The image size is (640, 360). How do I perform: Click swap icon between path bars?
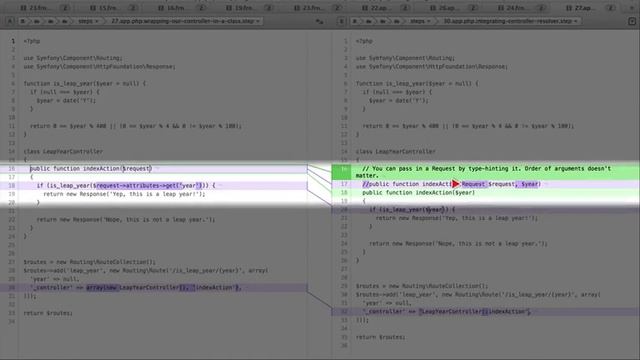click(x=319, y=21)
